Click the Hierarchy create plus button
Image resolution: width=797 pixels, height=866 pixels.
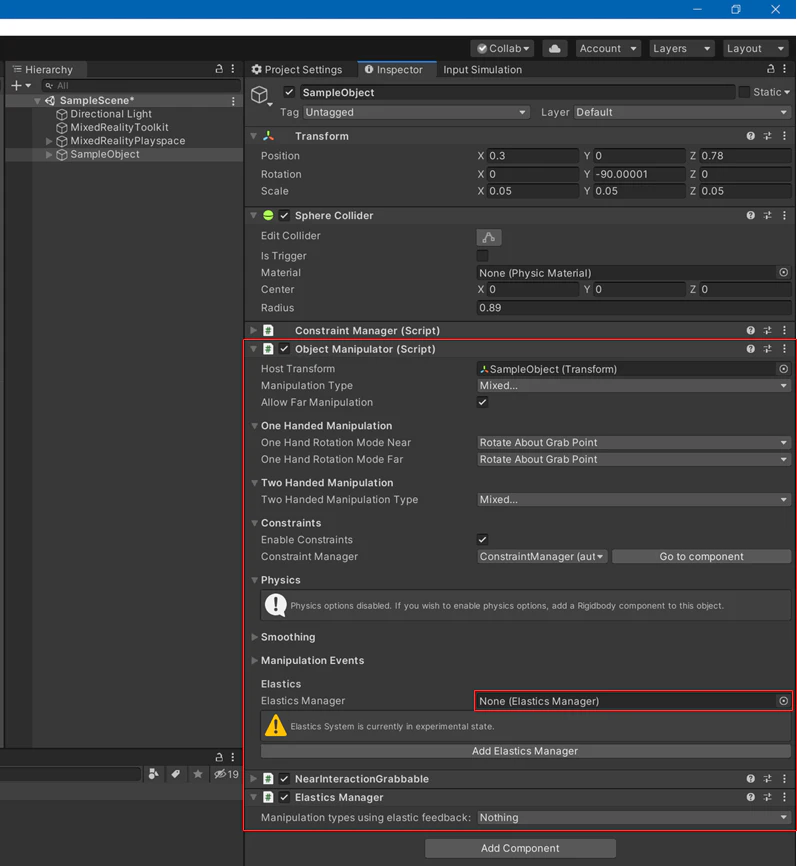[x=20, y=86]
